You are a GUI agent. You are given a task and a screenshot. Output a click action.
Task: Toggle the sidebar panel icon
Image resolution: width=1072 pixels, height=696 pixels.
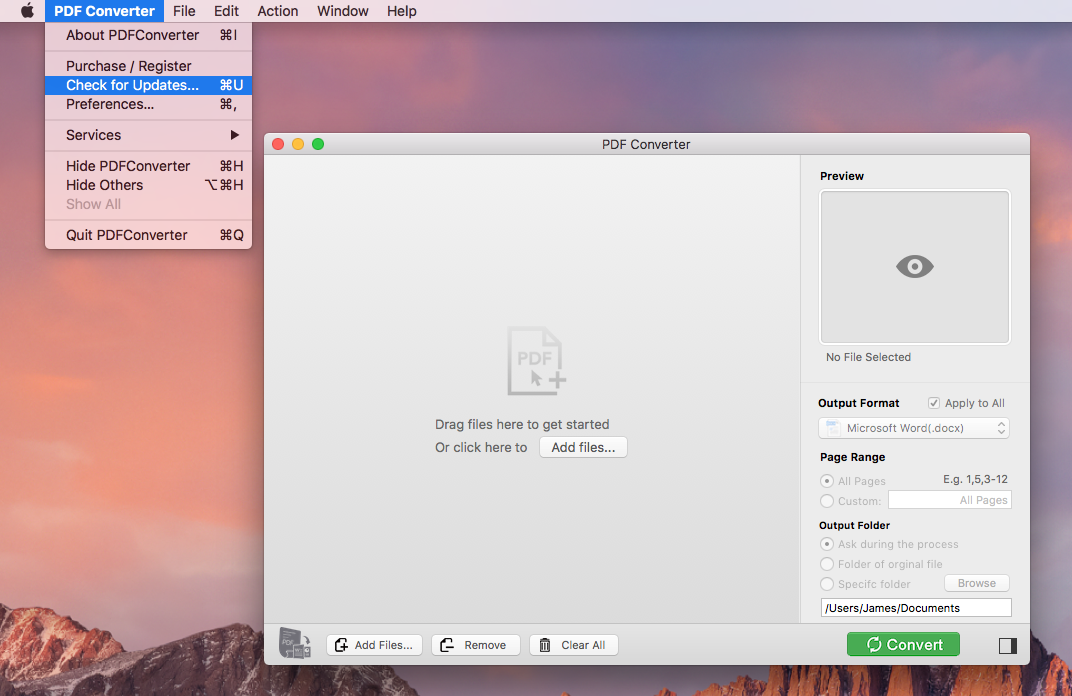coord(1008,645)
